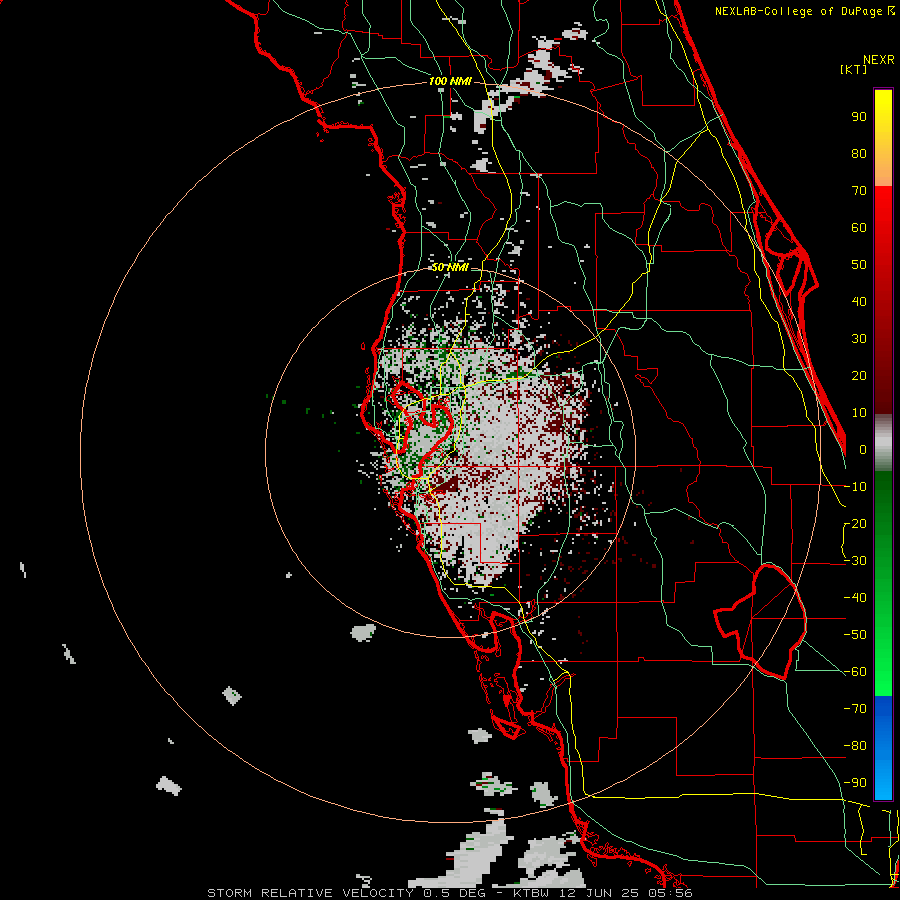Click the 10 knot scale label

(859, 413)
